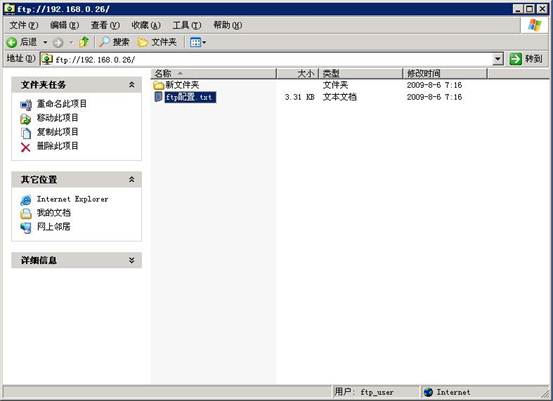Image resolution: width=553 pixels, height=401 pixels.
Task: Click the red X delete icon
Action: (x=25, y=147)
